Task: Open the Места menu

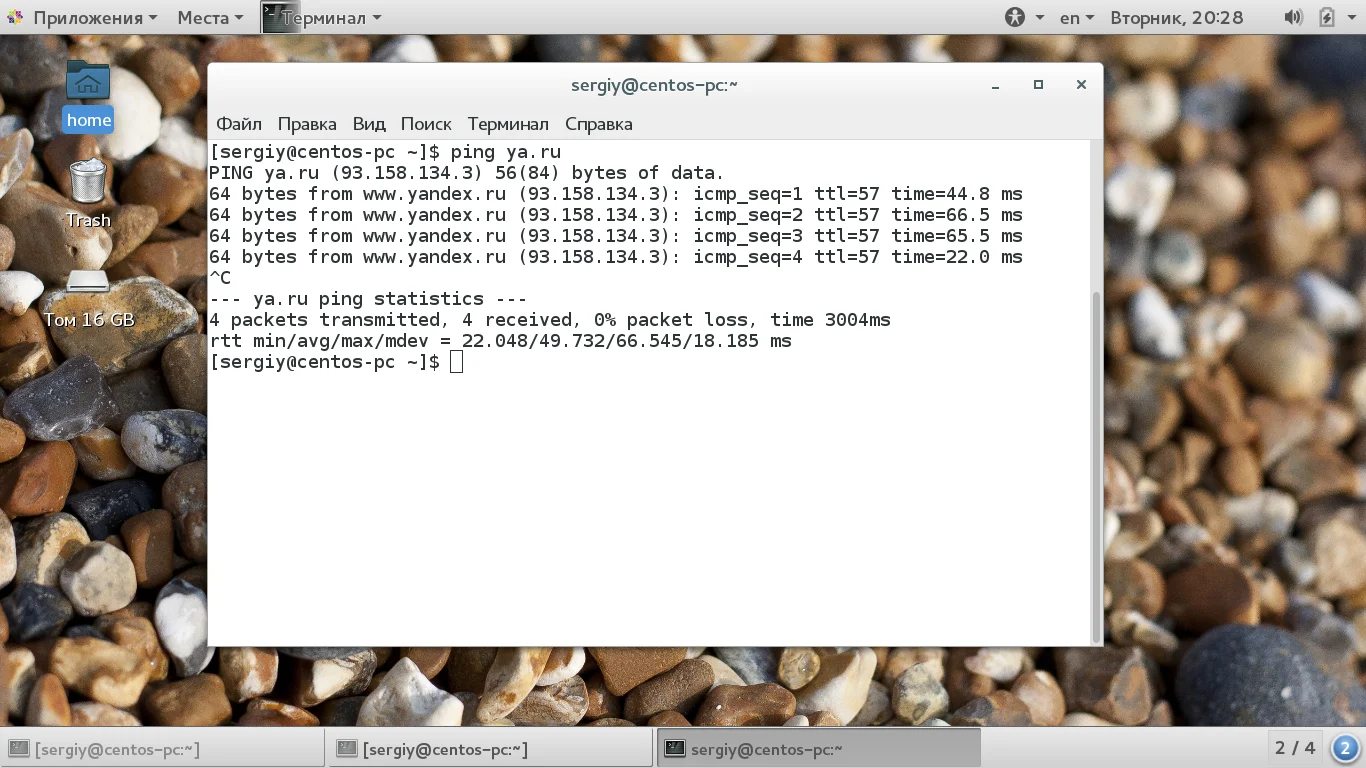Action: tap(210, 18)
